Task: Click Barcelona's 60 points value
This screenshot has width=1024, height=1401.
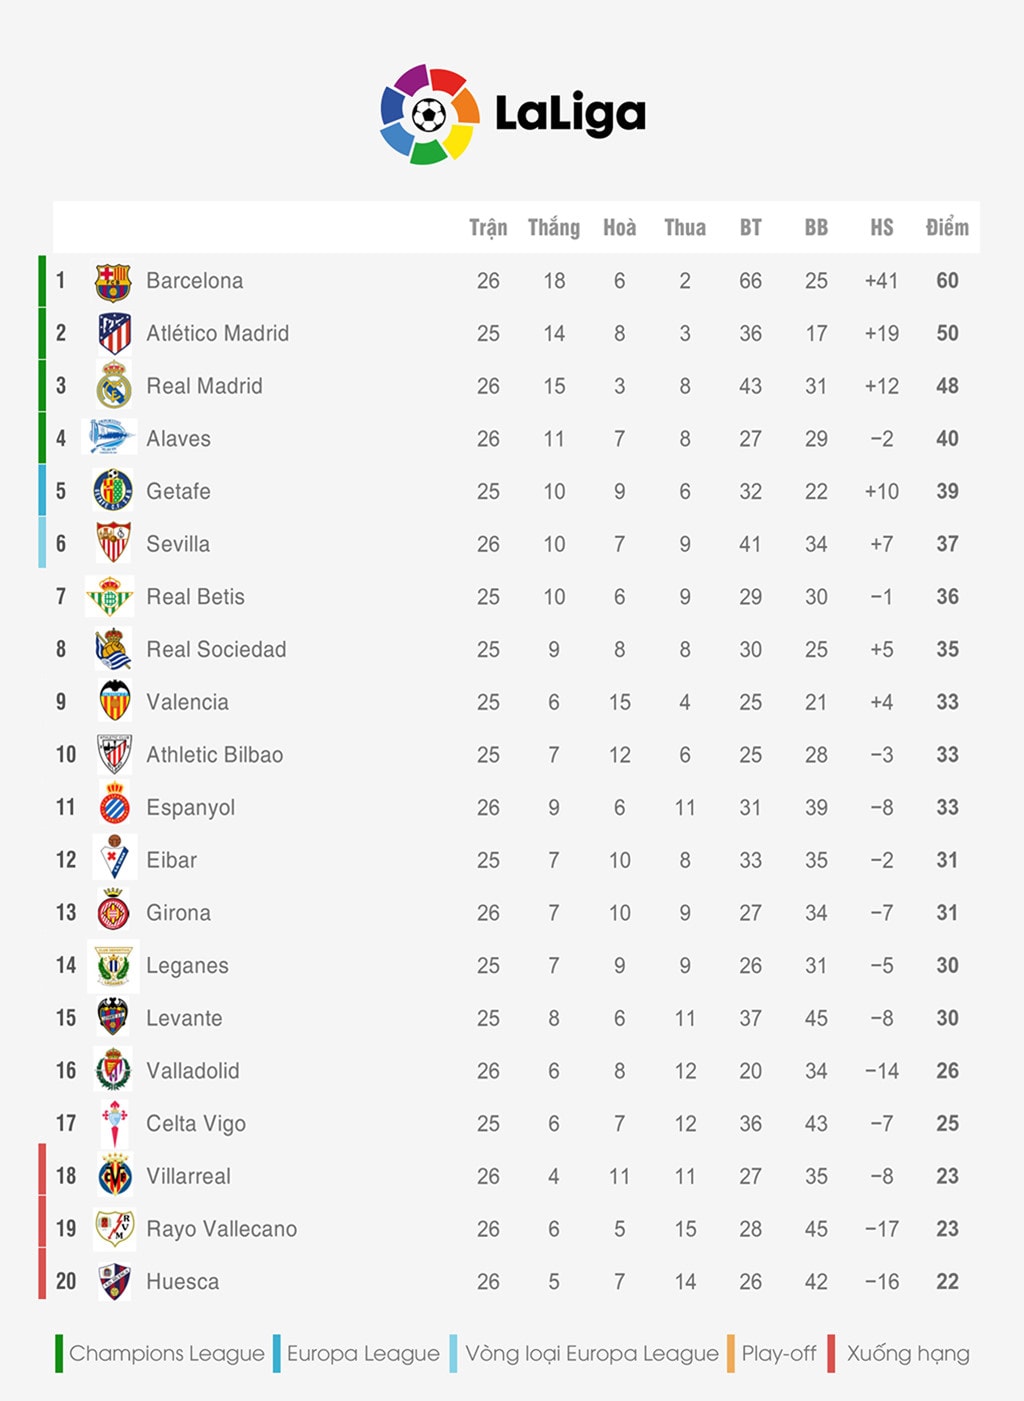Action: click(947, 281)
